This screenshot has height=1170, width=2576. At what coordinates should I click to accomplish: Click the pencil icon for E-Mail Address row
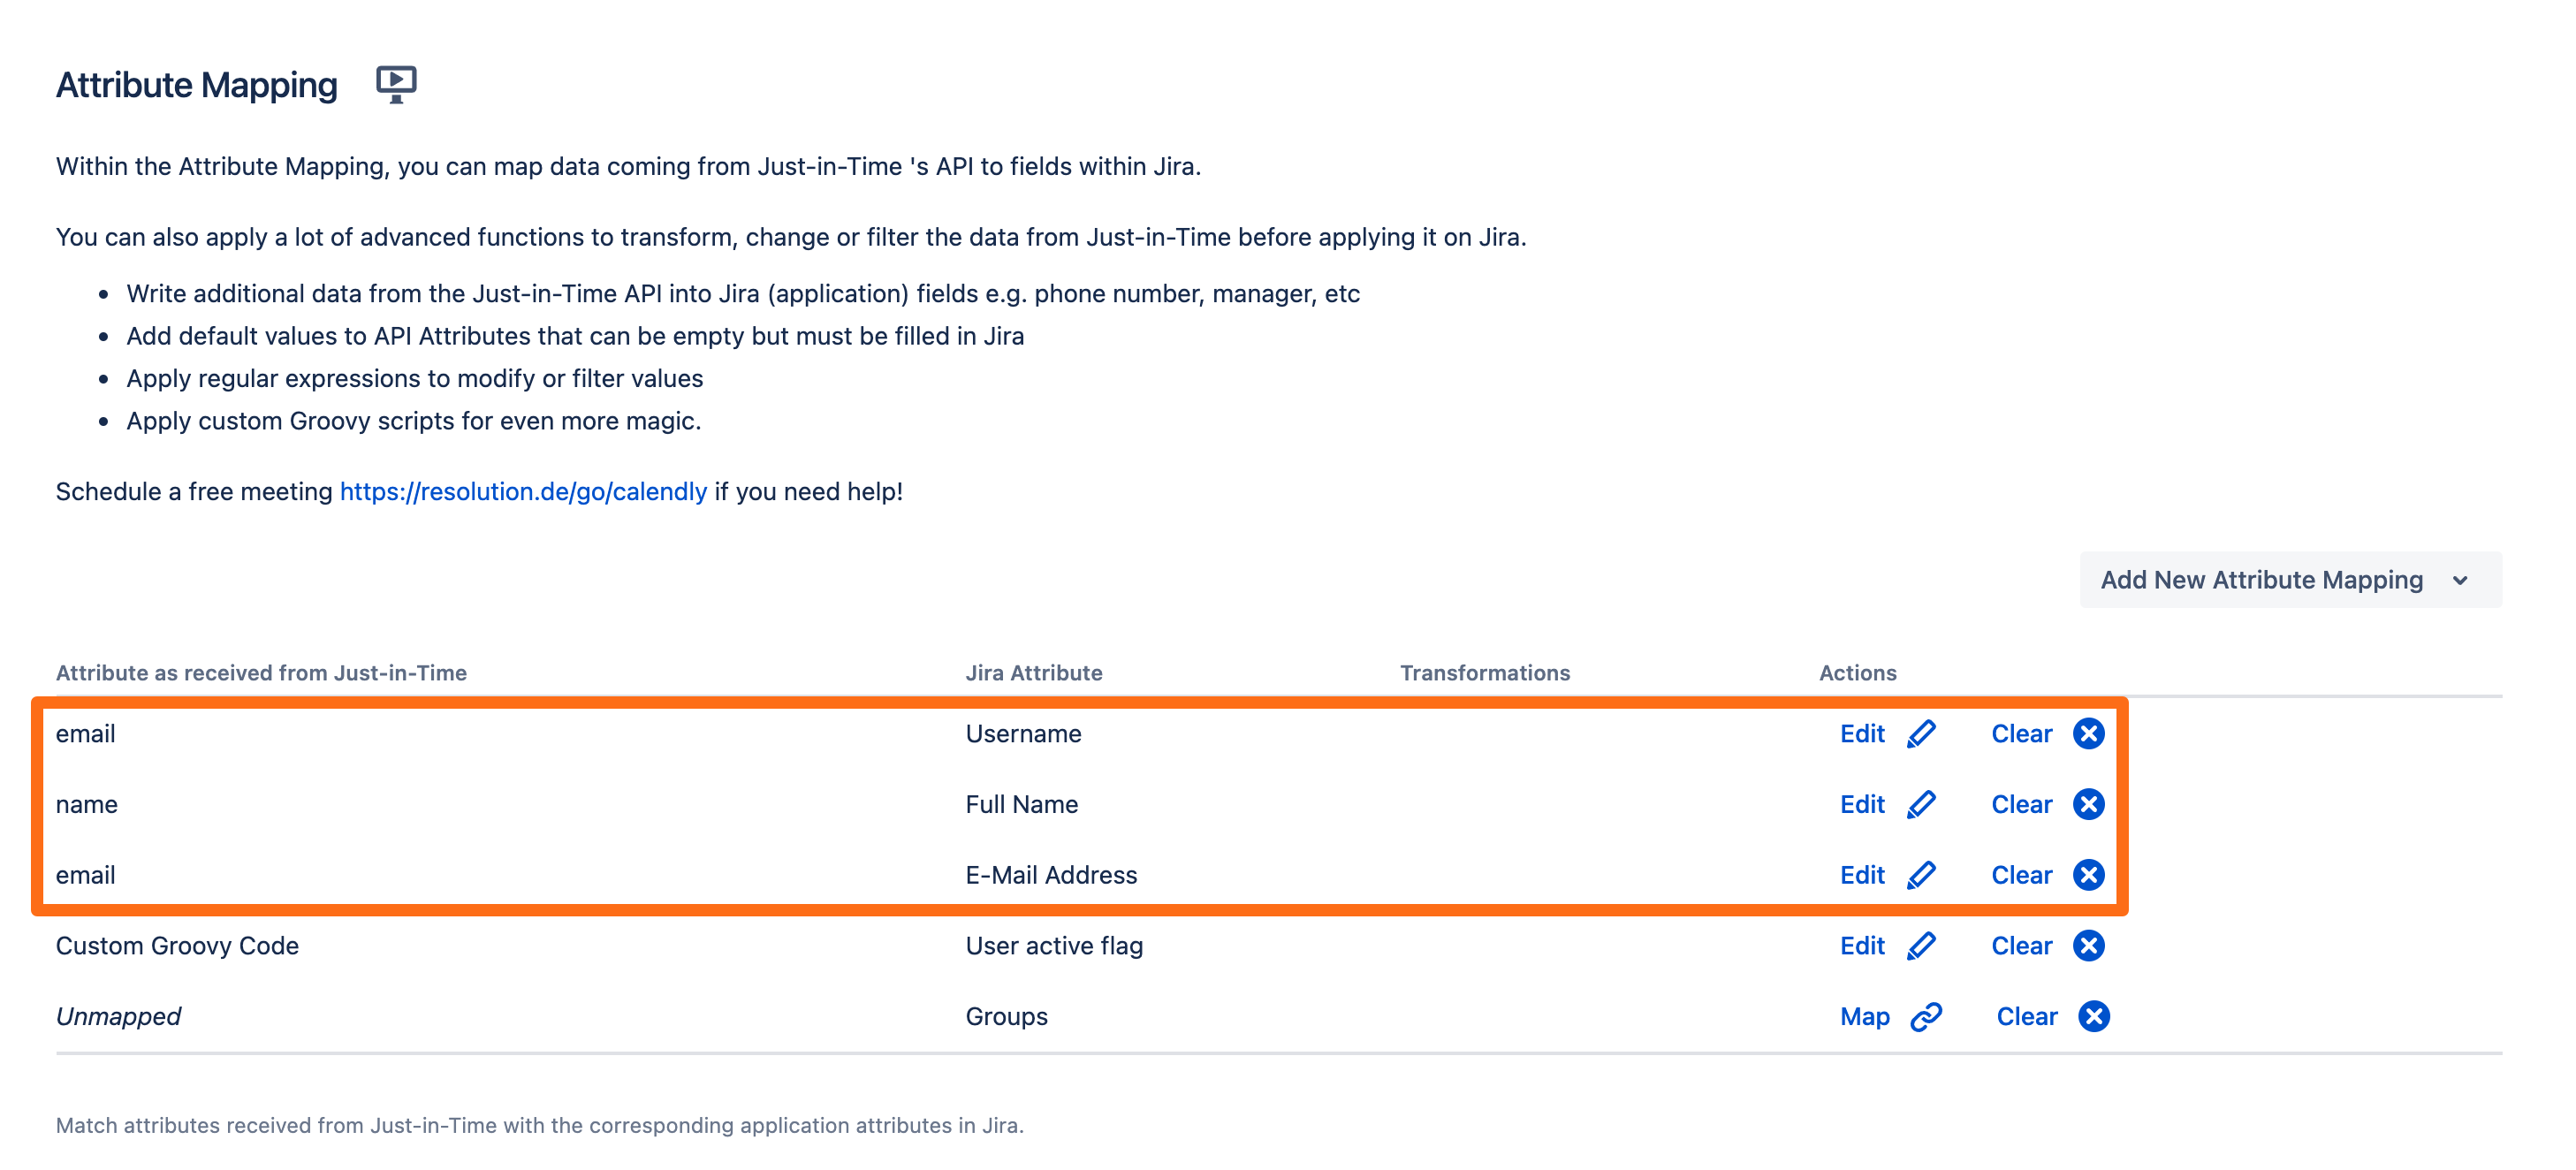[x=1920, y=876]
